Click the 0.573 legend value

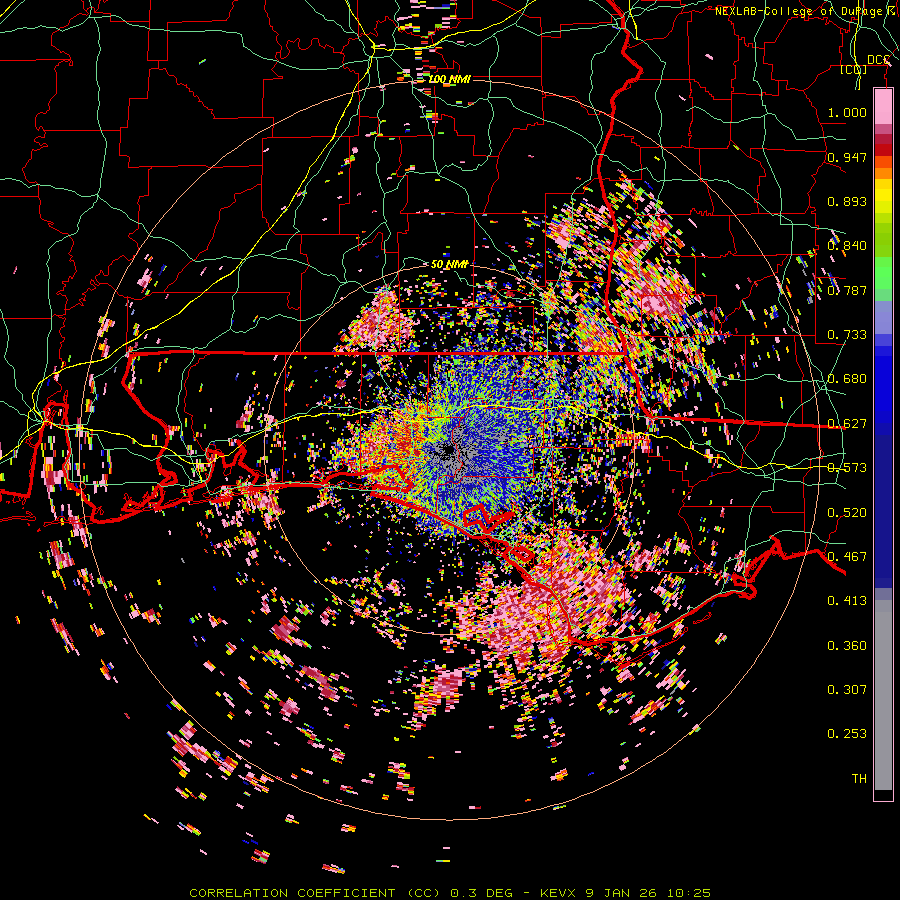pos(847,468)
